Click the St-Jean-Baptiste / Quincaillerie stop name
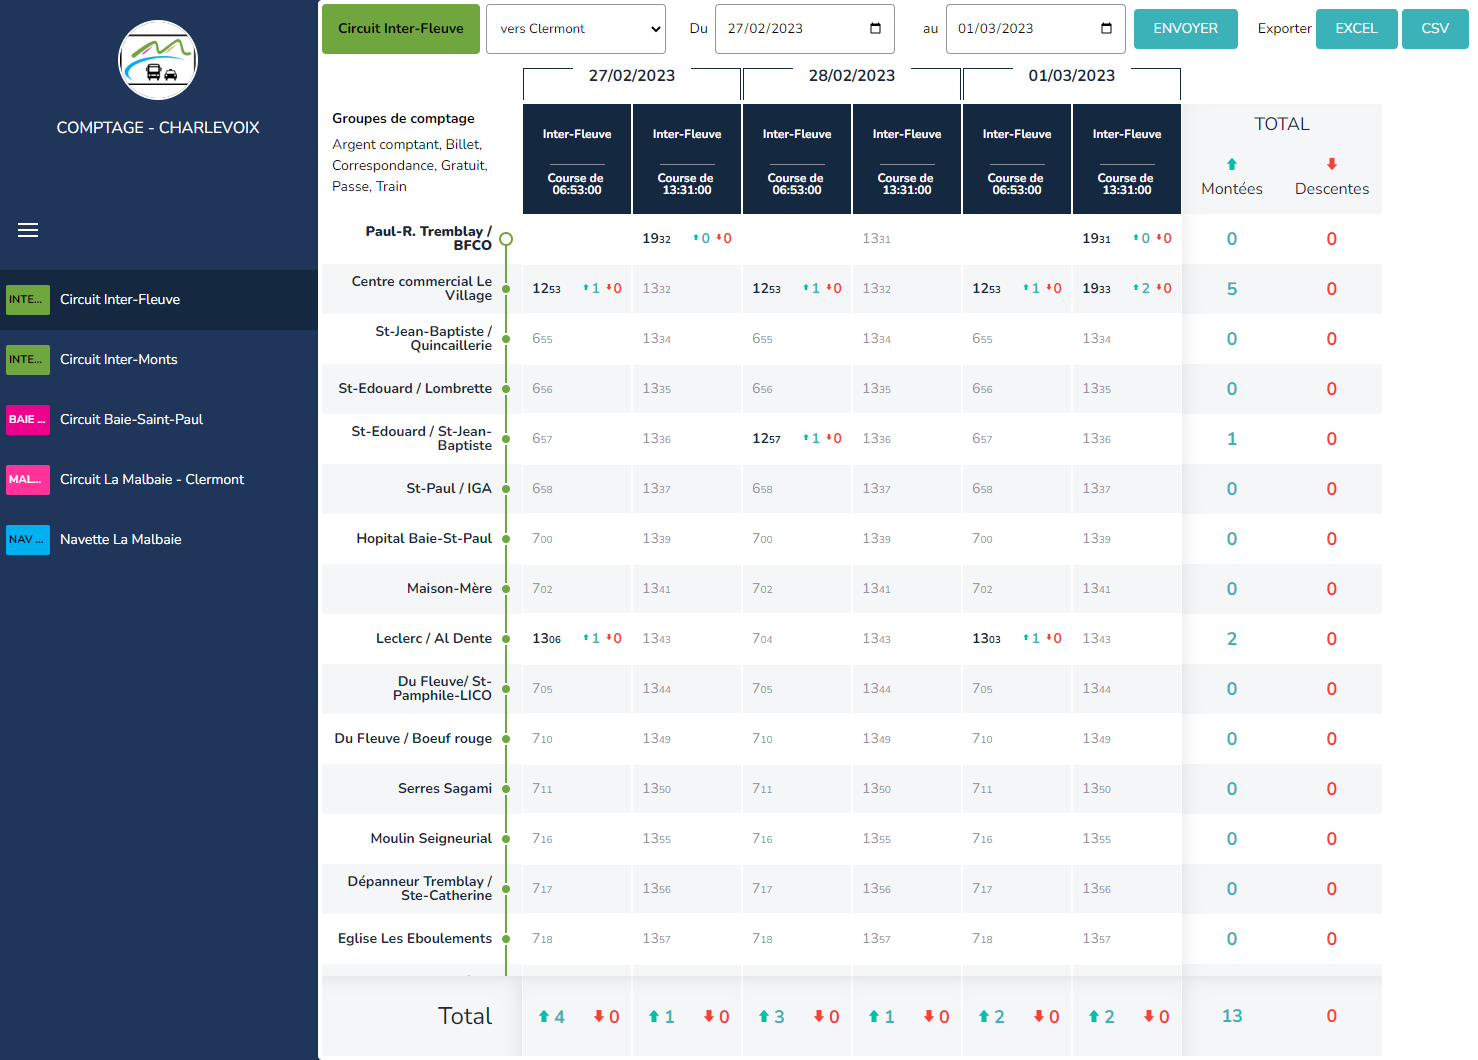1478x1060 pixels. coord(434,338)
